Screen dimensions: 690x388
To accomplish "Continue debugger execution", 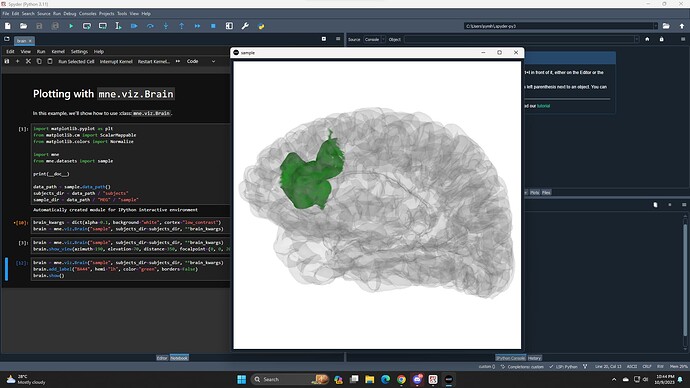I will (198, 26).
